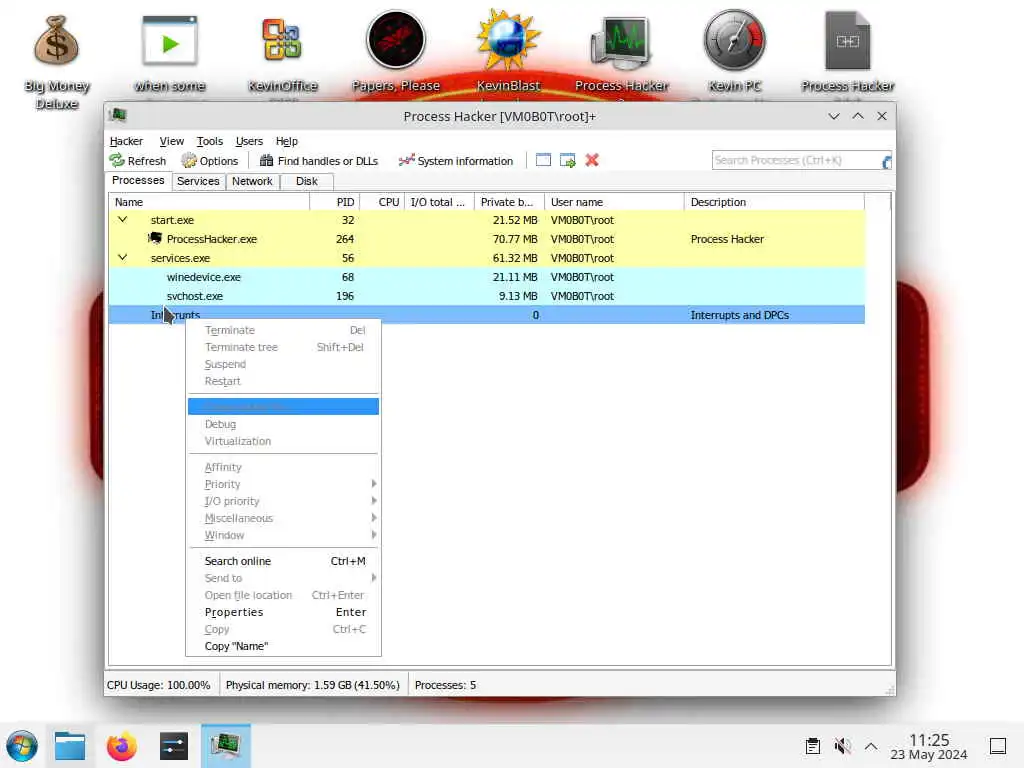Open the View menu
1024x768 pixels.
(x=171, y=141)
